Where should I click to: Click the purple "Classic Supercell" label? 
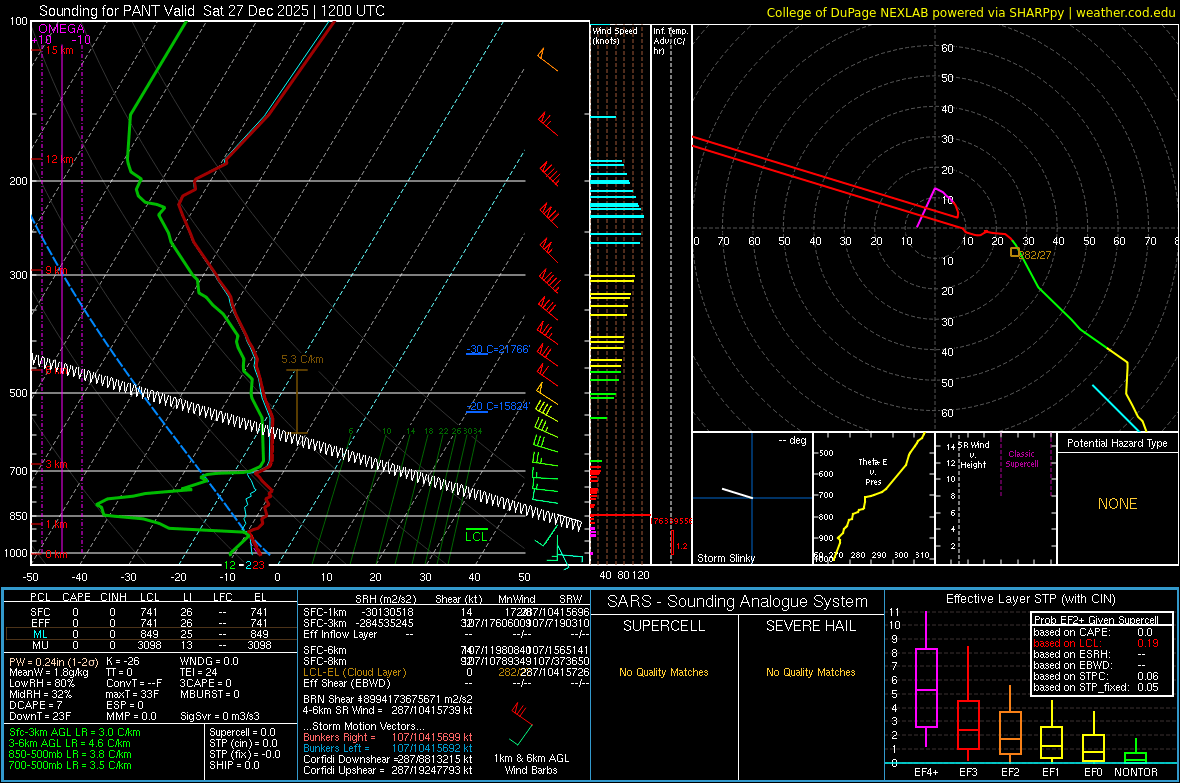click(1021, 459)
